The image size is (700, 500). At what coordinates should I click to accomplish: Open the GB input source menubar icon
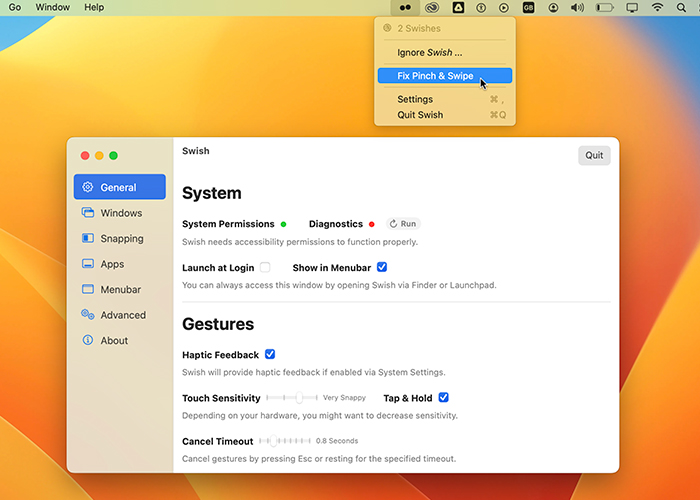528,8
